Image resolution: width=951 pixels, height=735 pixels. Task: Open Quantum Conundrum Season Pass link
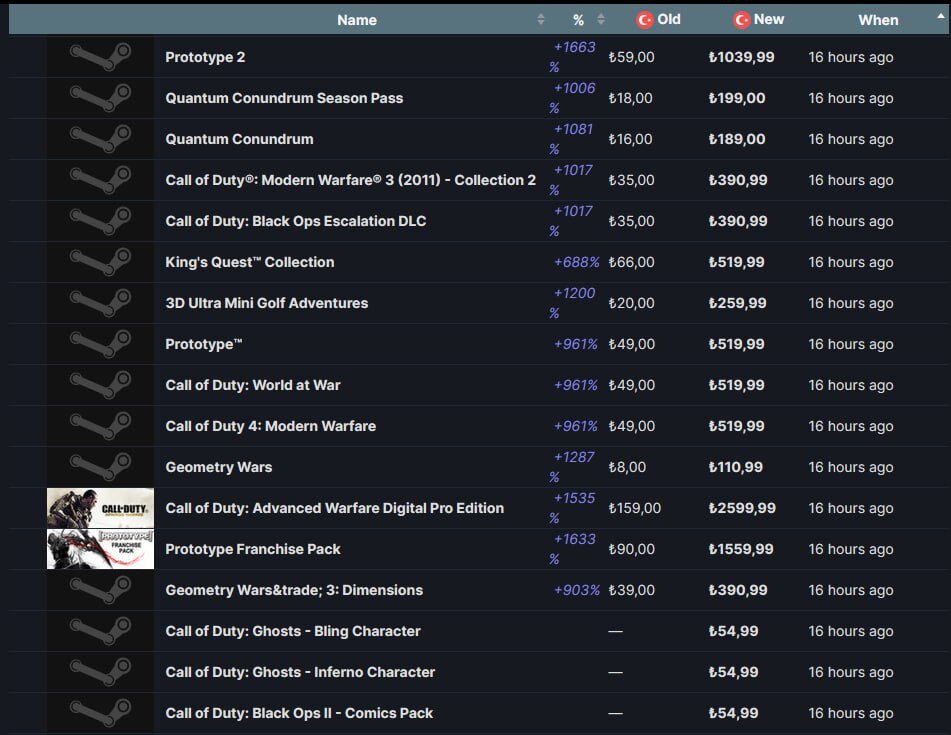click(x=284, y=98)
